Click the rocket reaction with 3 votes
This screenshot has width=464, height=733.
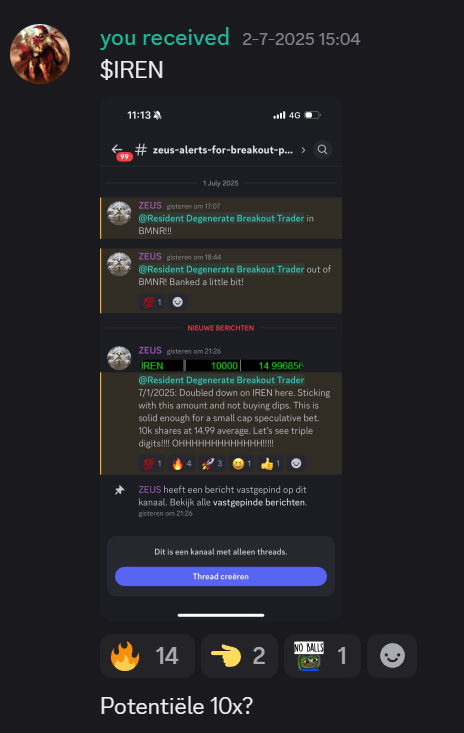point(212,464)
